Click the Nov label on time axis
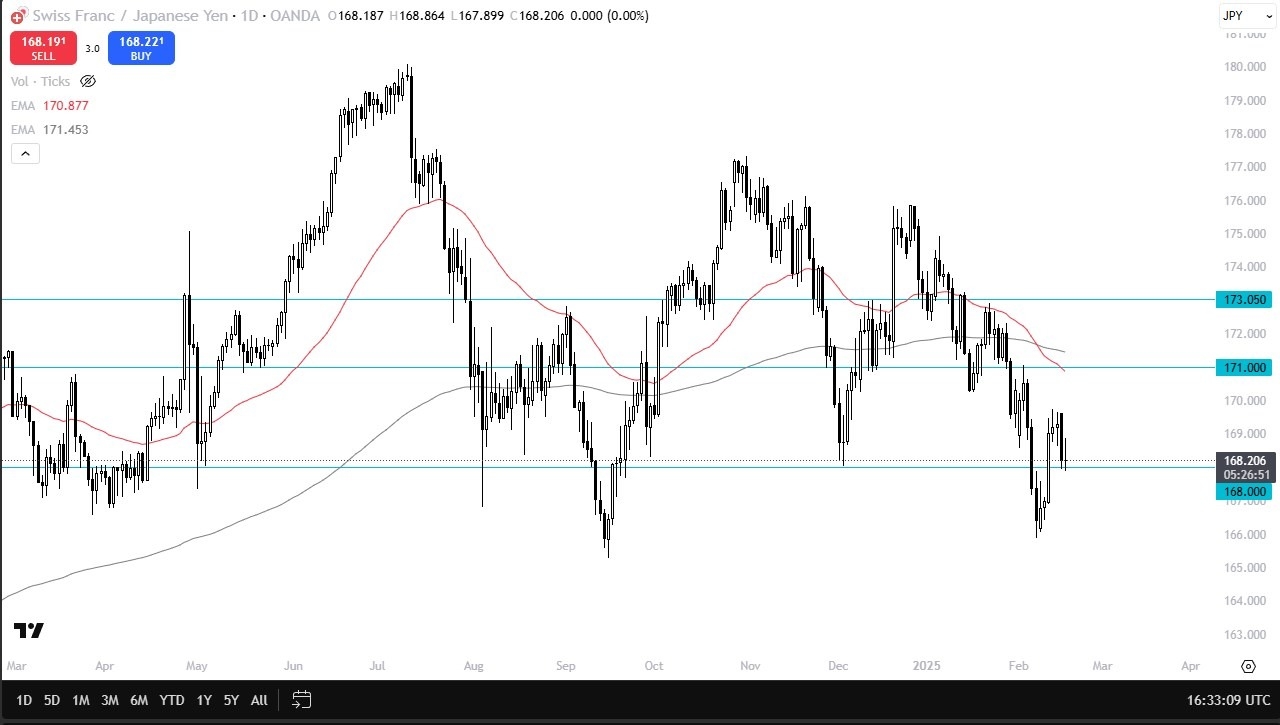Image resolution: width=1280 pixels, height=725 pixels. [748, 665]
